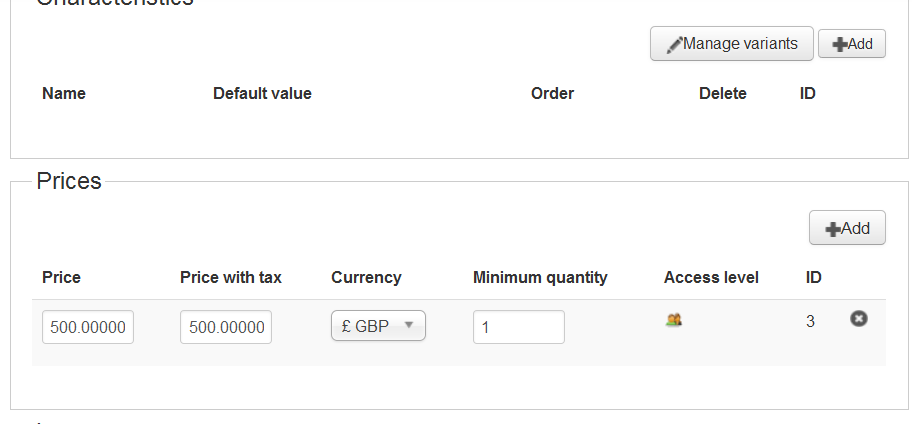This screenshot has width=912, height=424.
Task: Open the access level users icon
Action: [x=674, y=320]
